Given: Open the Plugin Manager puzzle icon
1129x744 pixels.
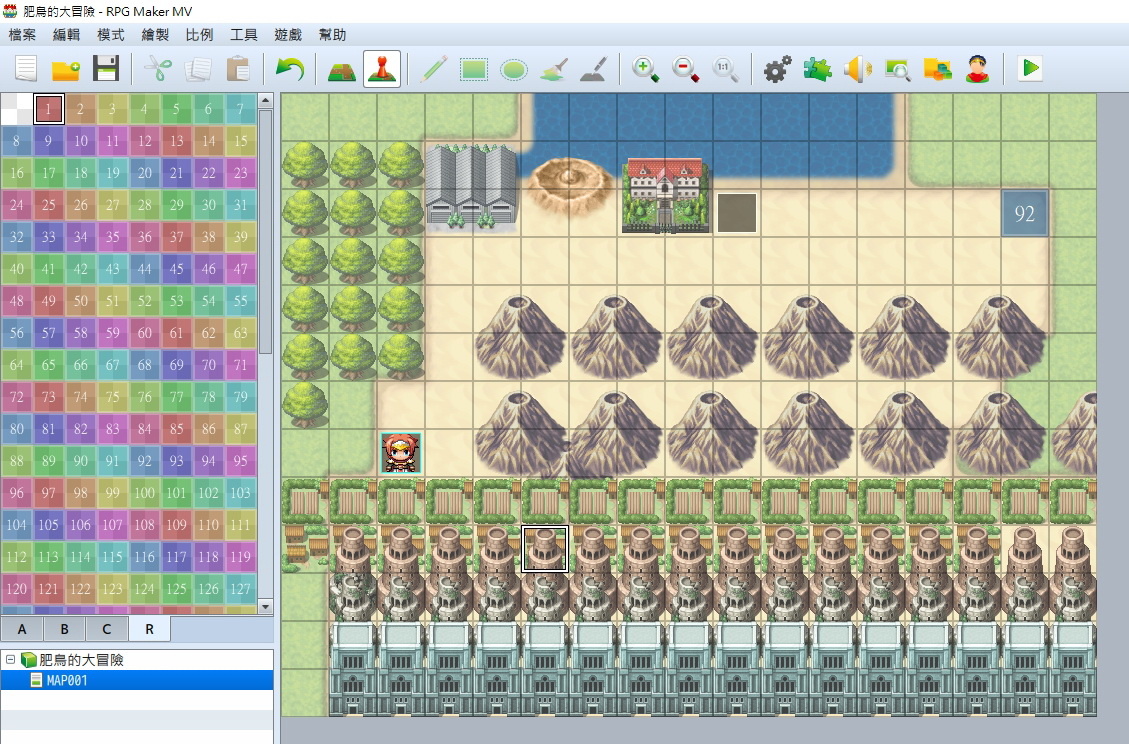Looking at the screenshot, I should pos(817,69).
